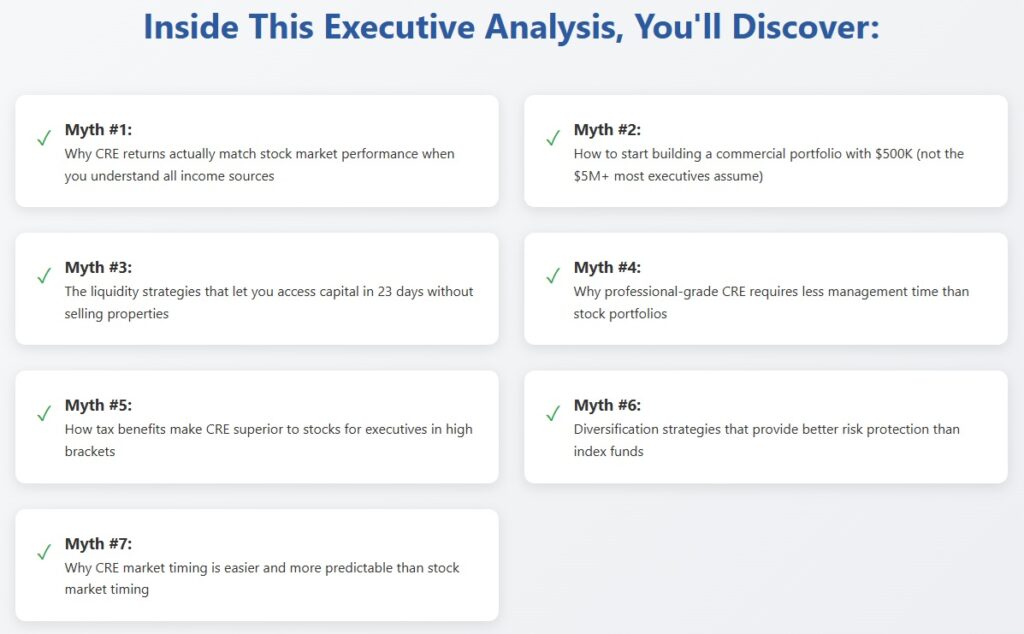
Task: Click the liquidity strategies 23 days description
Action: tap(269, 302)
